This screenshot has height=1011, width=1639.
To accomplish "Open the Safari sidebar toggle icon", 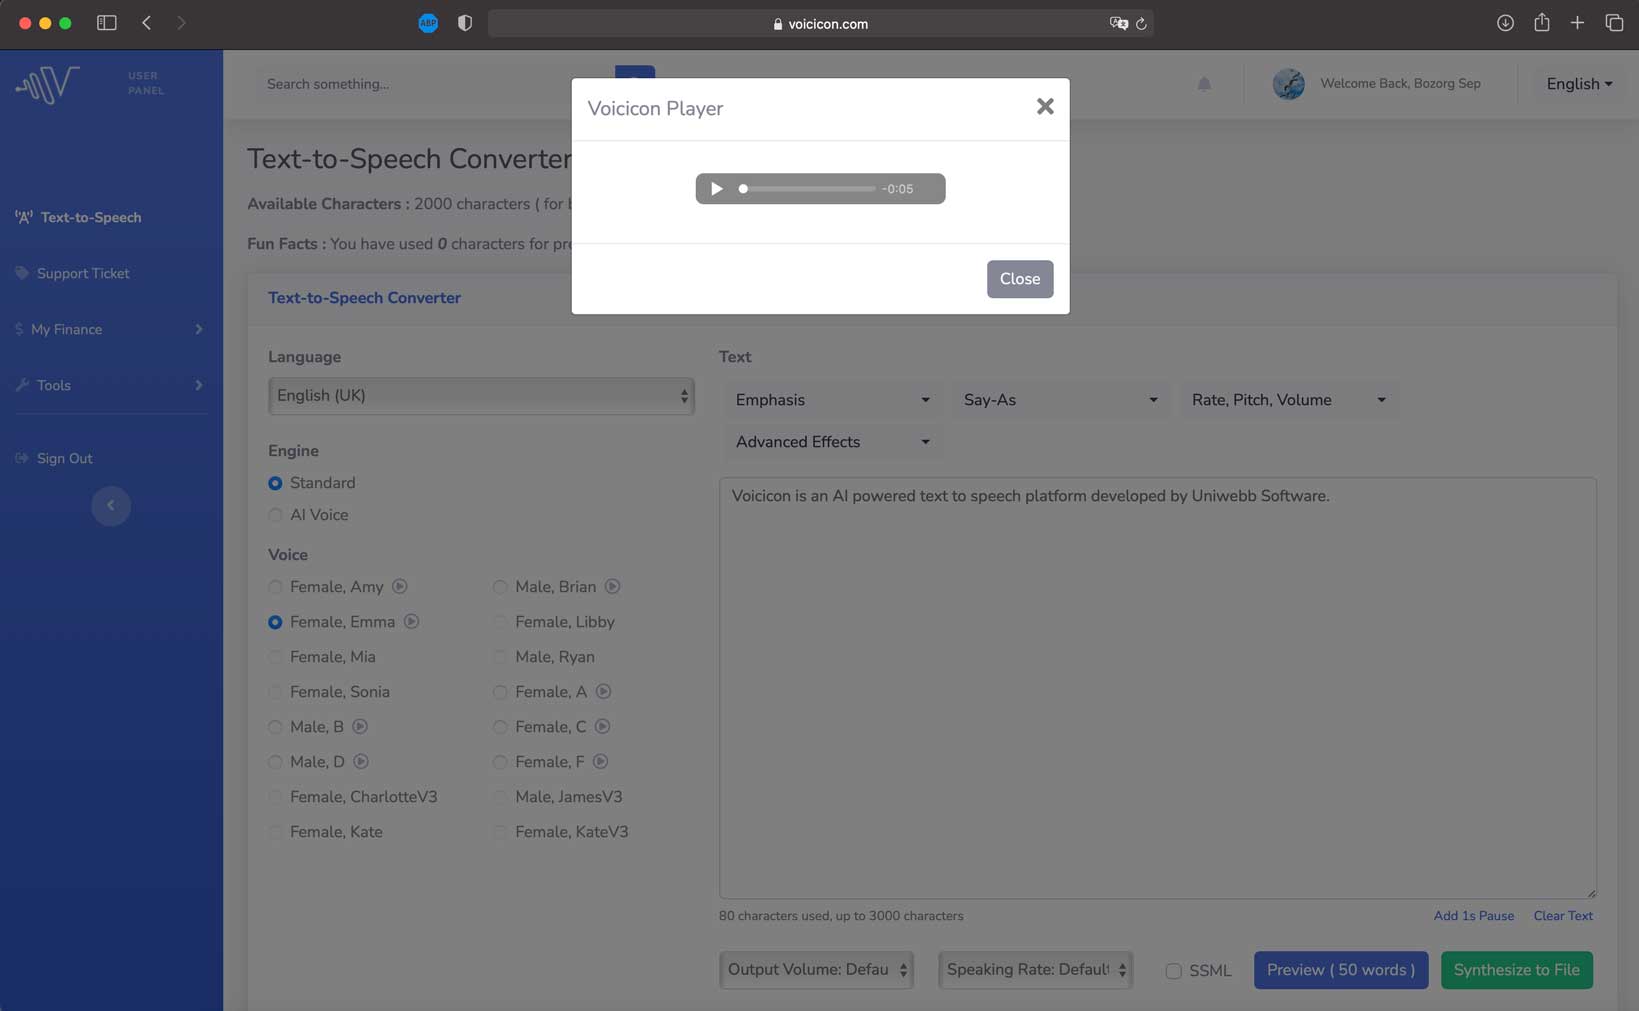I will pyautogui.click(x=106, y=22).
